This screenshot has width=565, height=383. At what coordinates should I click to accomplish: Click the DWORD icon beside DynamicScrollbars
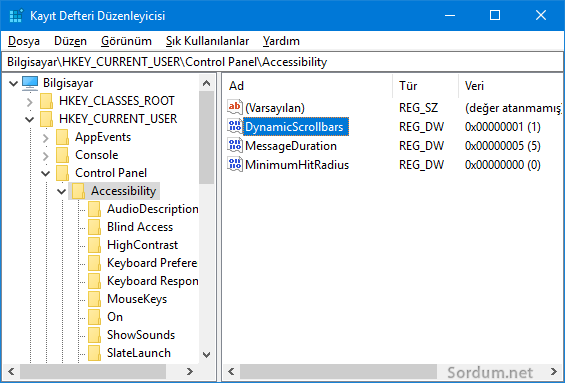[x=235, y=126]
